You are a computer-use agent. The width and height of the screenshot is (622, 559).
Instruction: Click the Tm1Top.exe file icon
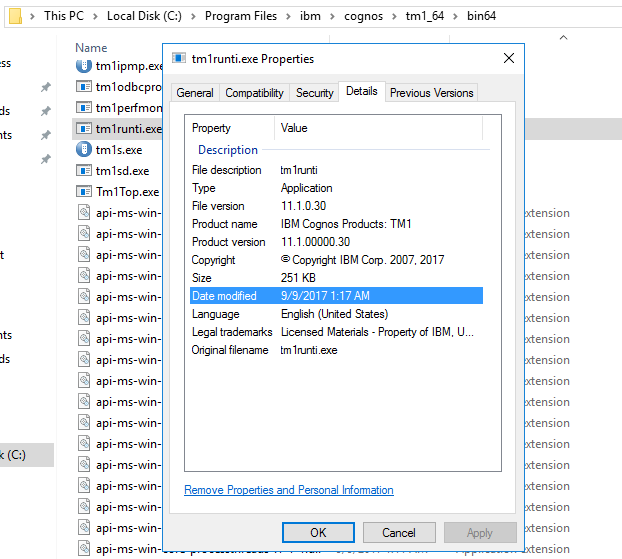(x=84, y=191)
